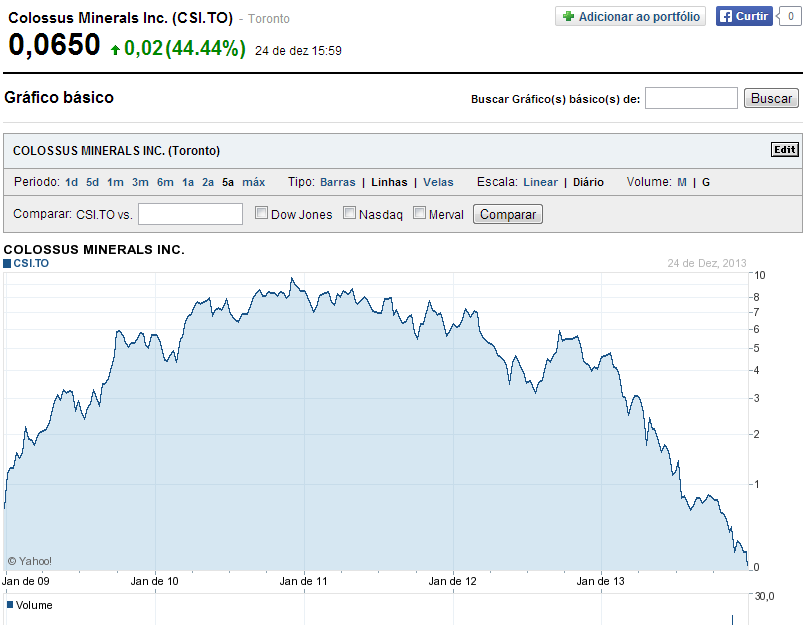Choose the 1m period
This screenshot has height=625, width=803.
click(115, 182)
